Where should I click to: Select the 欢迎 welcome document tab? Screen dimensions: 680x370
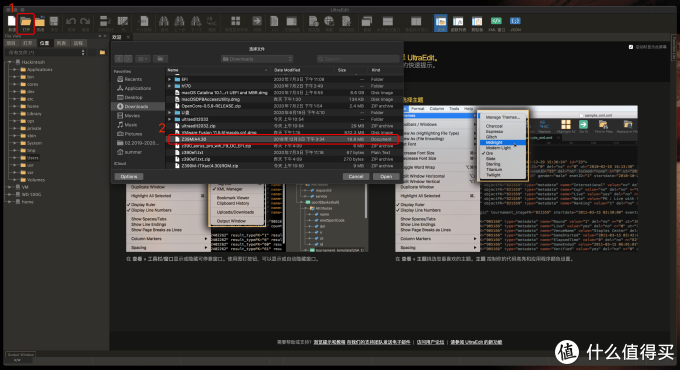coord(117,37)
